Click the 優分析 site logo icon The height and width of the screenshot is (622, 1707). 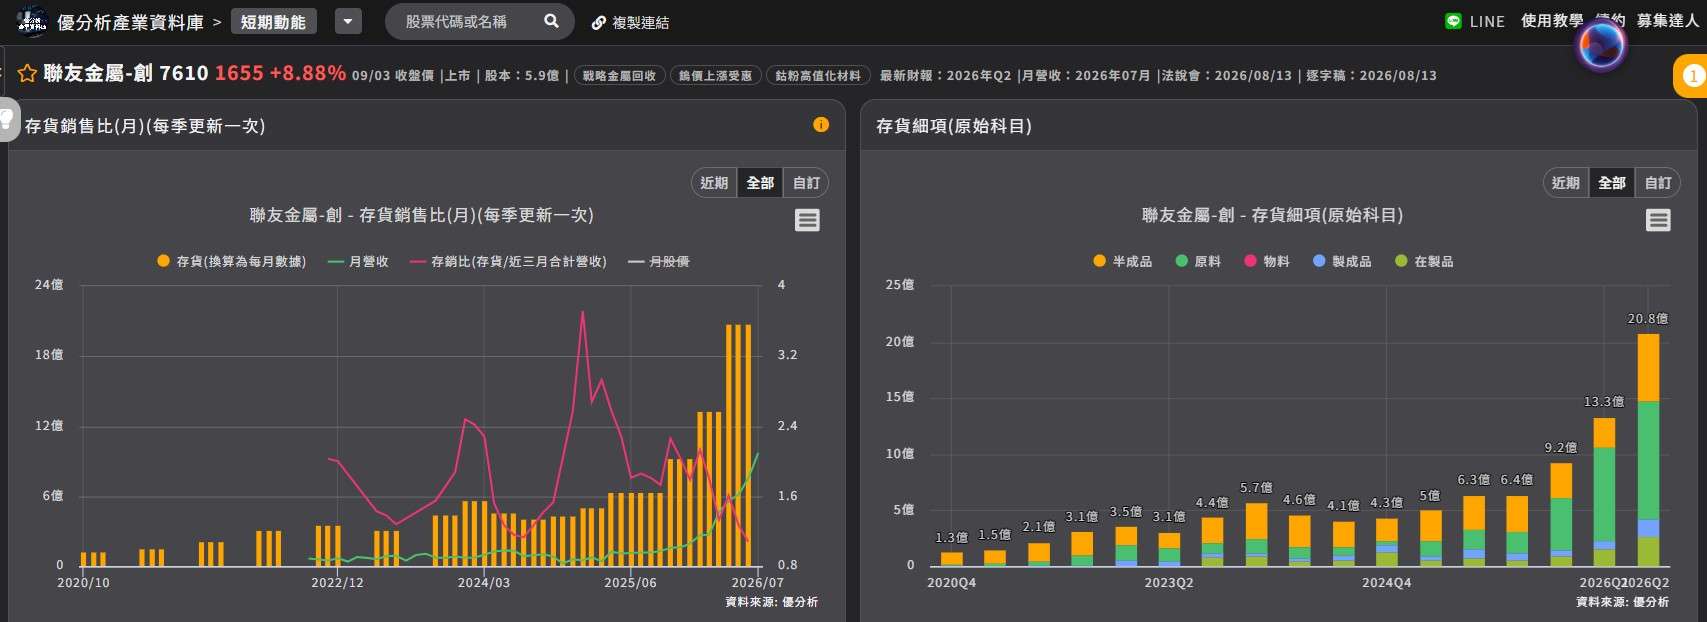coord(31,21)
